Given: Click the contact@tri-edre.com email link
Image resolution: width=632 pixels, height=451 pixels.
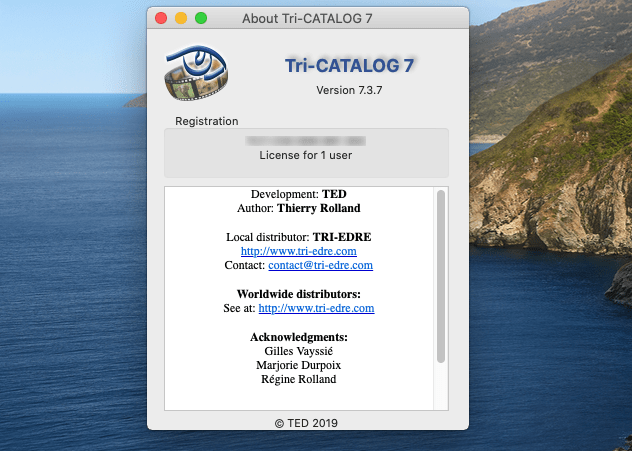Looking at the screenshot, I should click(x=320, y=265).
